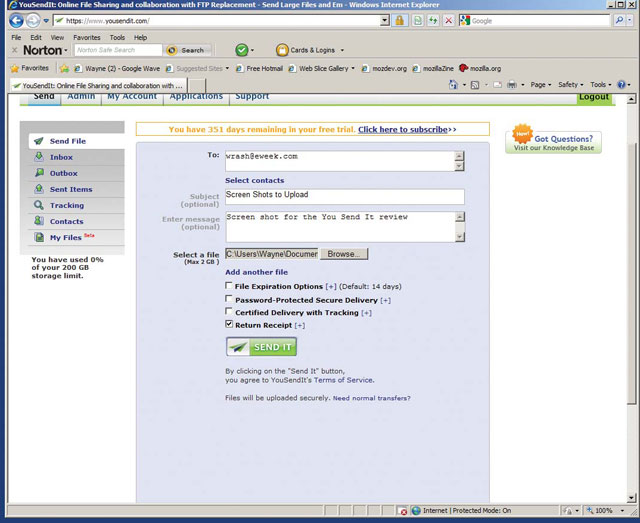Open the Page toolbar dropdown
The image size is (640, 523).
[541, 85]
